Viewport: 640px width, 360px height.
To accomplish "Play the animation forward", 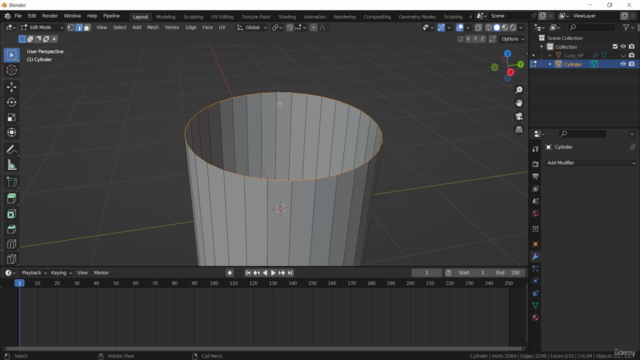I will [273, 273].
